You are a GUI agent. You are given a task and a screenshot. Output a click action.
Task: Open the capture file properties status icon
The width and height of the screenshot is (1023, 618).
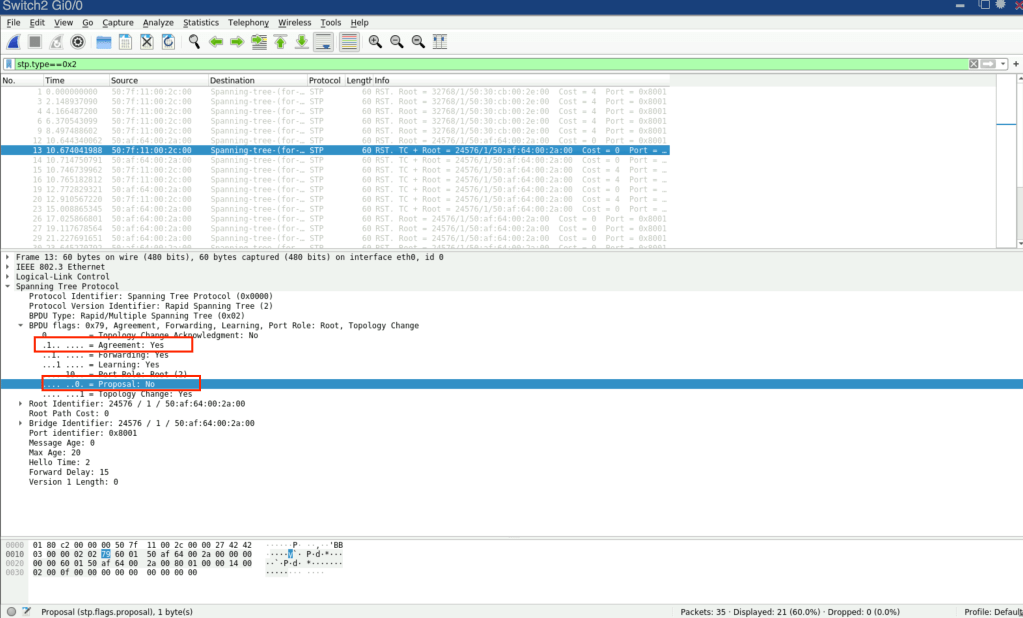tap(26, 611)
